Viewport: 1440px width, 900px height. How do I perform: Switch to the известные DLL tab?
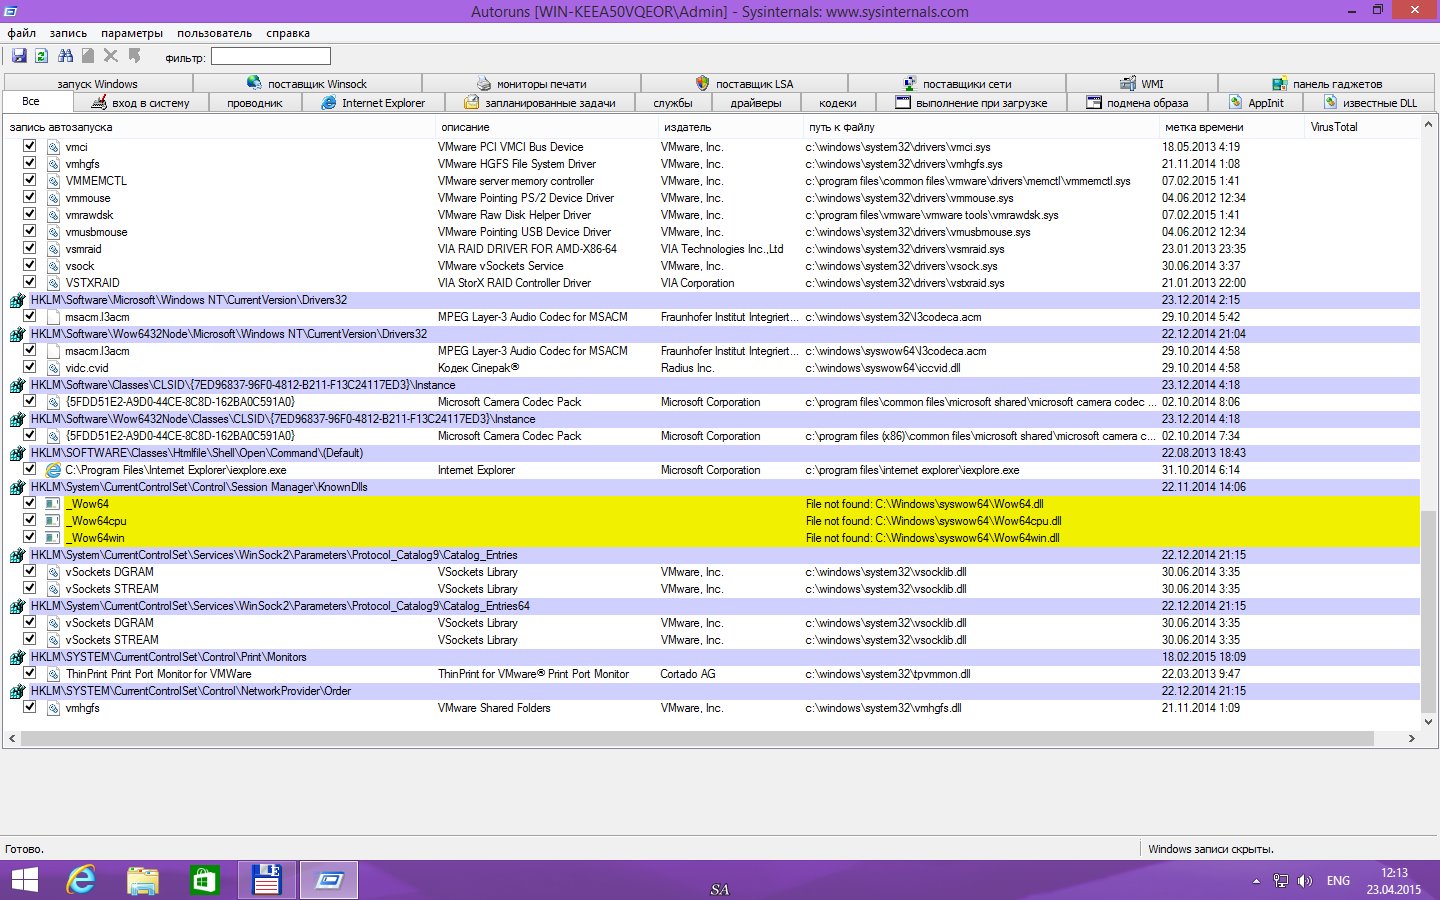1369,103
